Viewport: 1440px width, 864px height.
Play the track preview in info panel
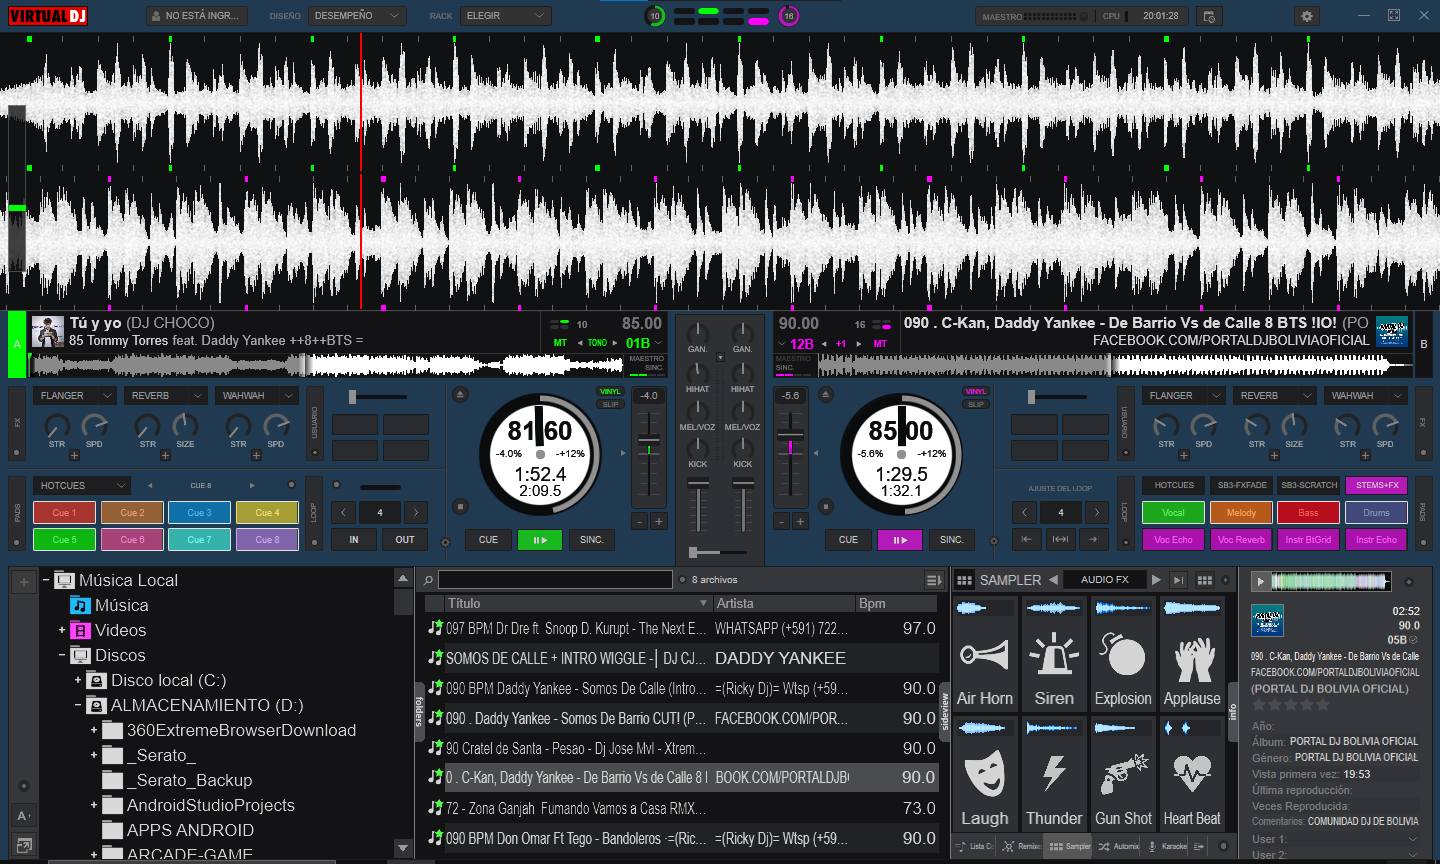(x=1261, y=581)
